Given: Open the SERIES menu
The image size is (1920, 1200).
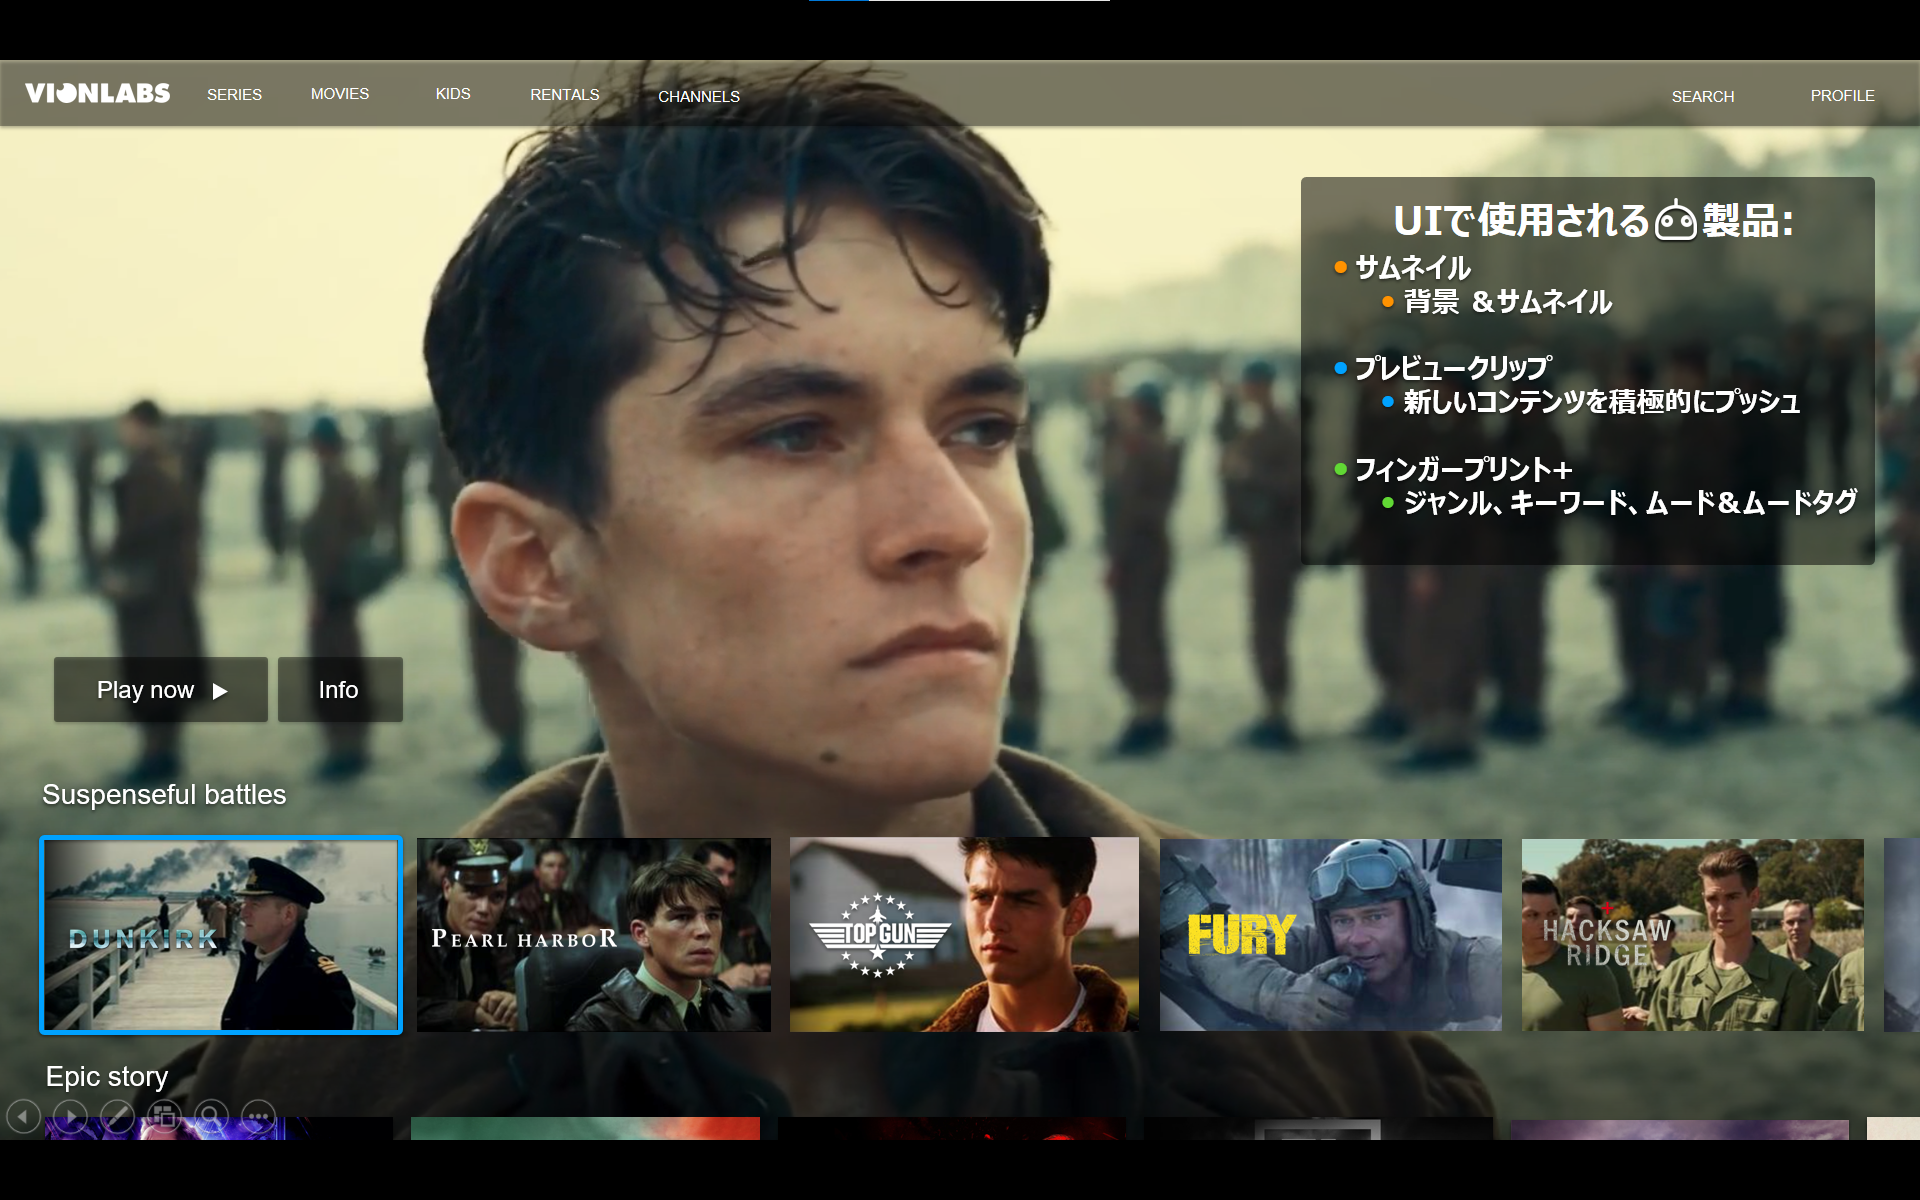Looking at the screenshot, I should 234,94.
